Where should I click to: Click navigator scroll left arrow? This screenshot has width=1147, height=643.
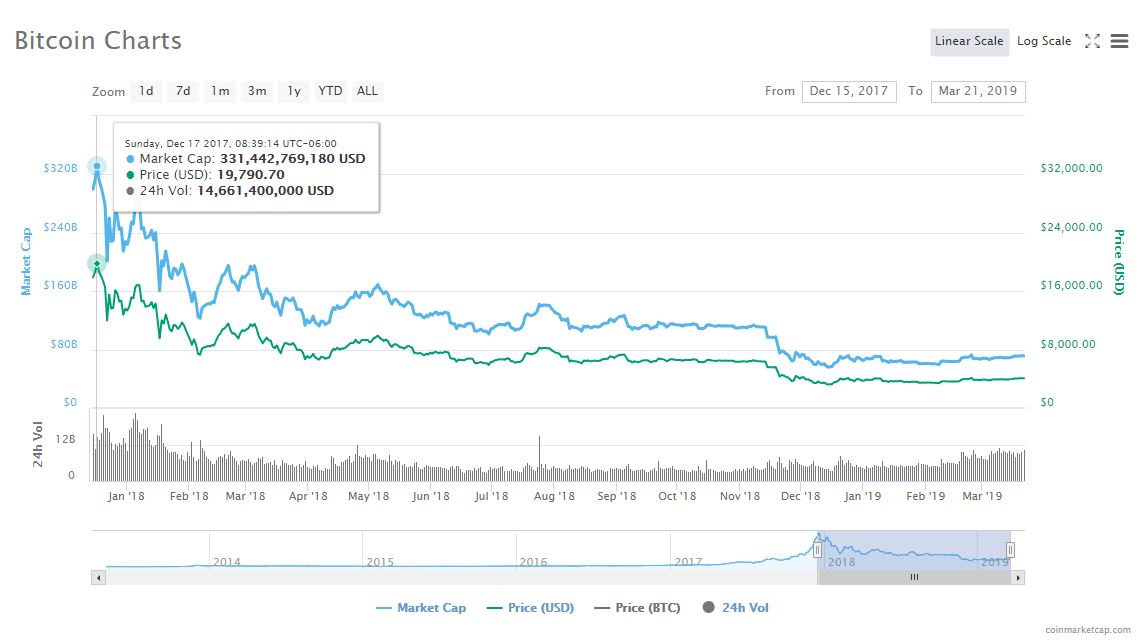(98, 578)
